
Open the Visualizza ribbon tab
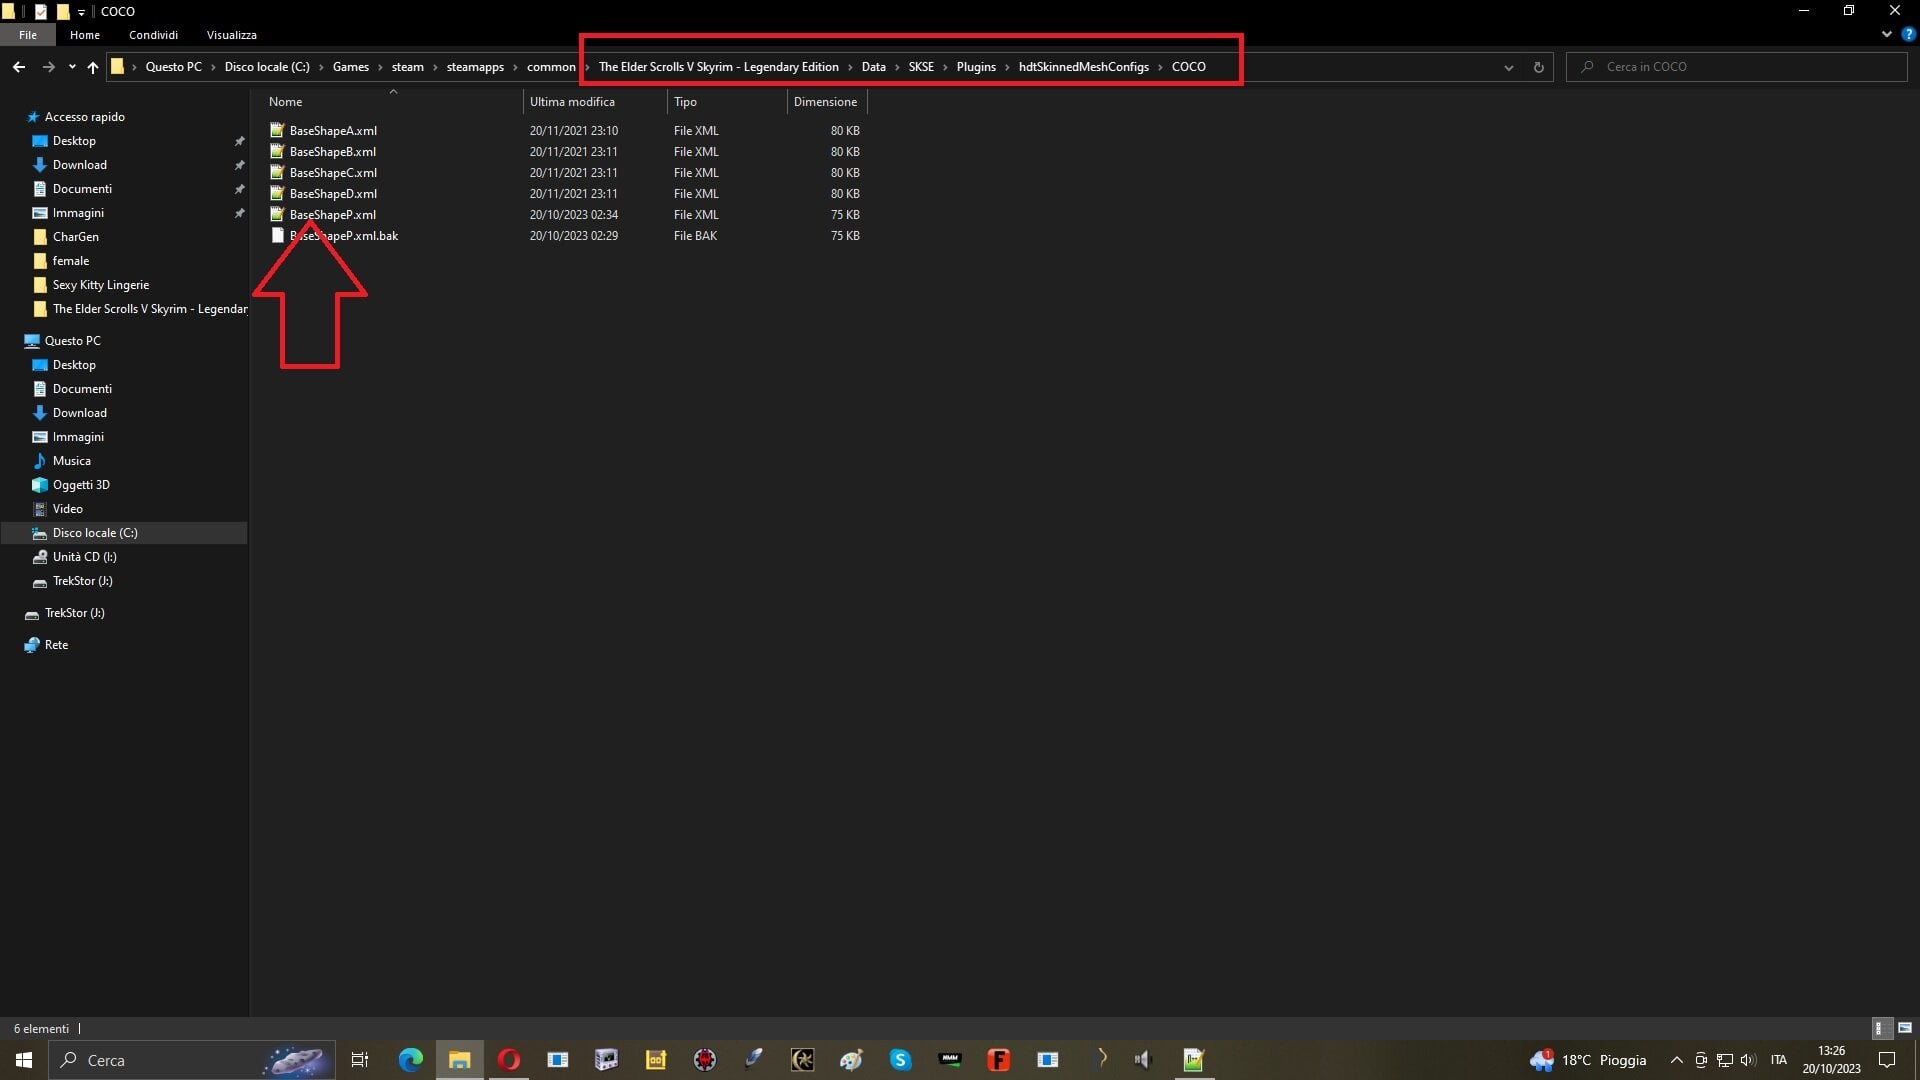coord(231,35)
